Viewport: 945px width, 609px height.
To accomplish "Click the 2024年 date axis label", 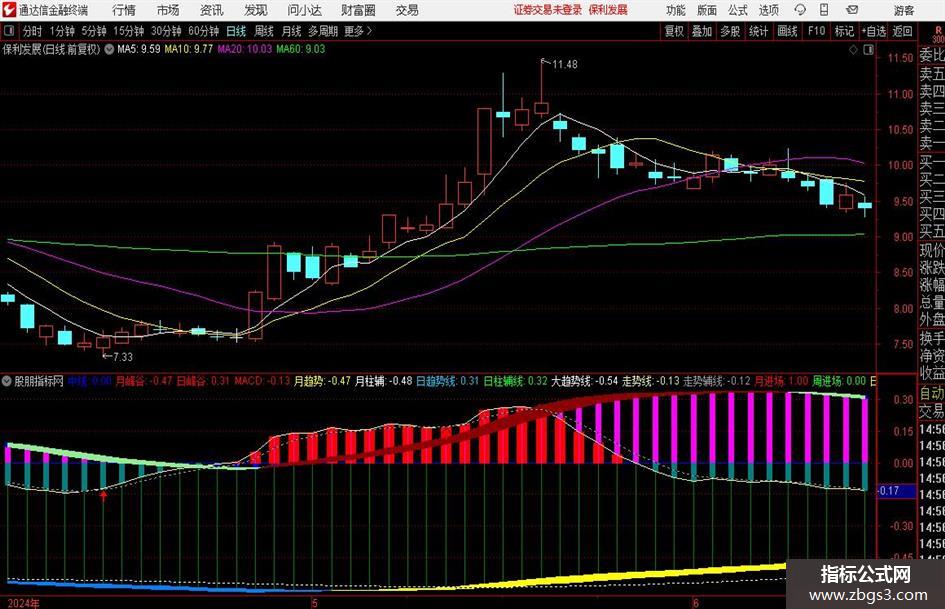I will [23, 603].
